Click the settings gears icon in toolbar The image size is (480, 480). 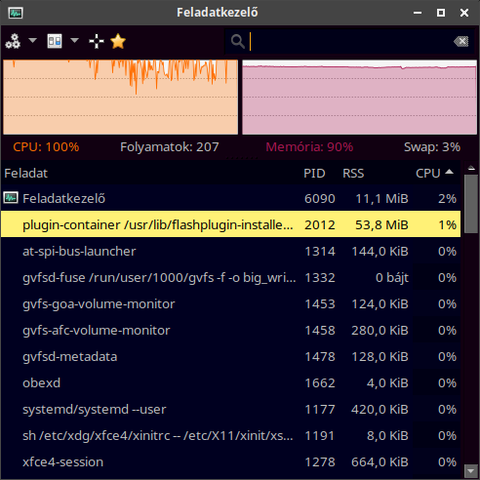pyautogui.click(x=13, y=41)
